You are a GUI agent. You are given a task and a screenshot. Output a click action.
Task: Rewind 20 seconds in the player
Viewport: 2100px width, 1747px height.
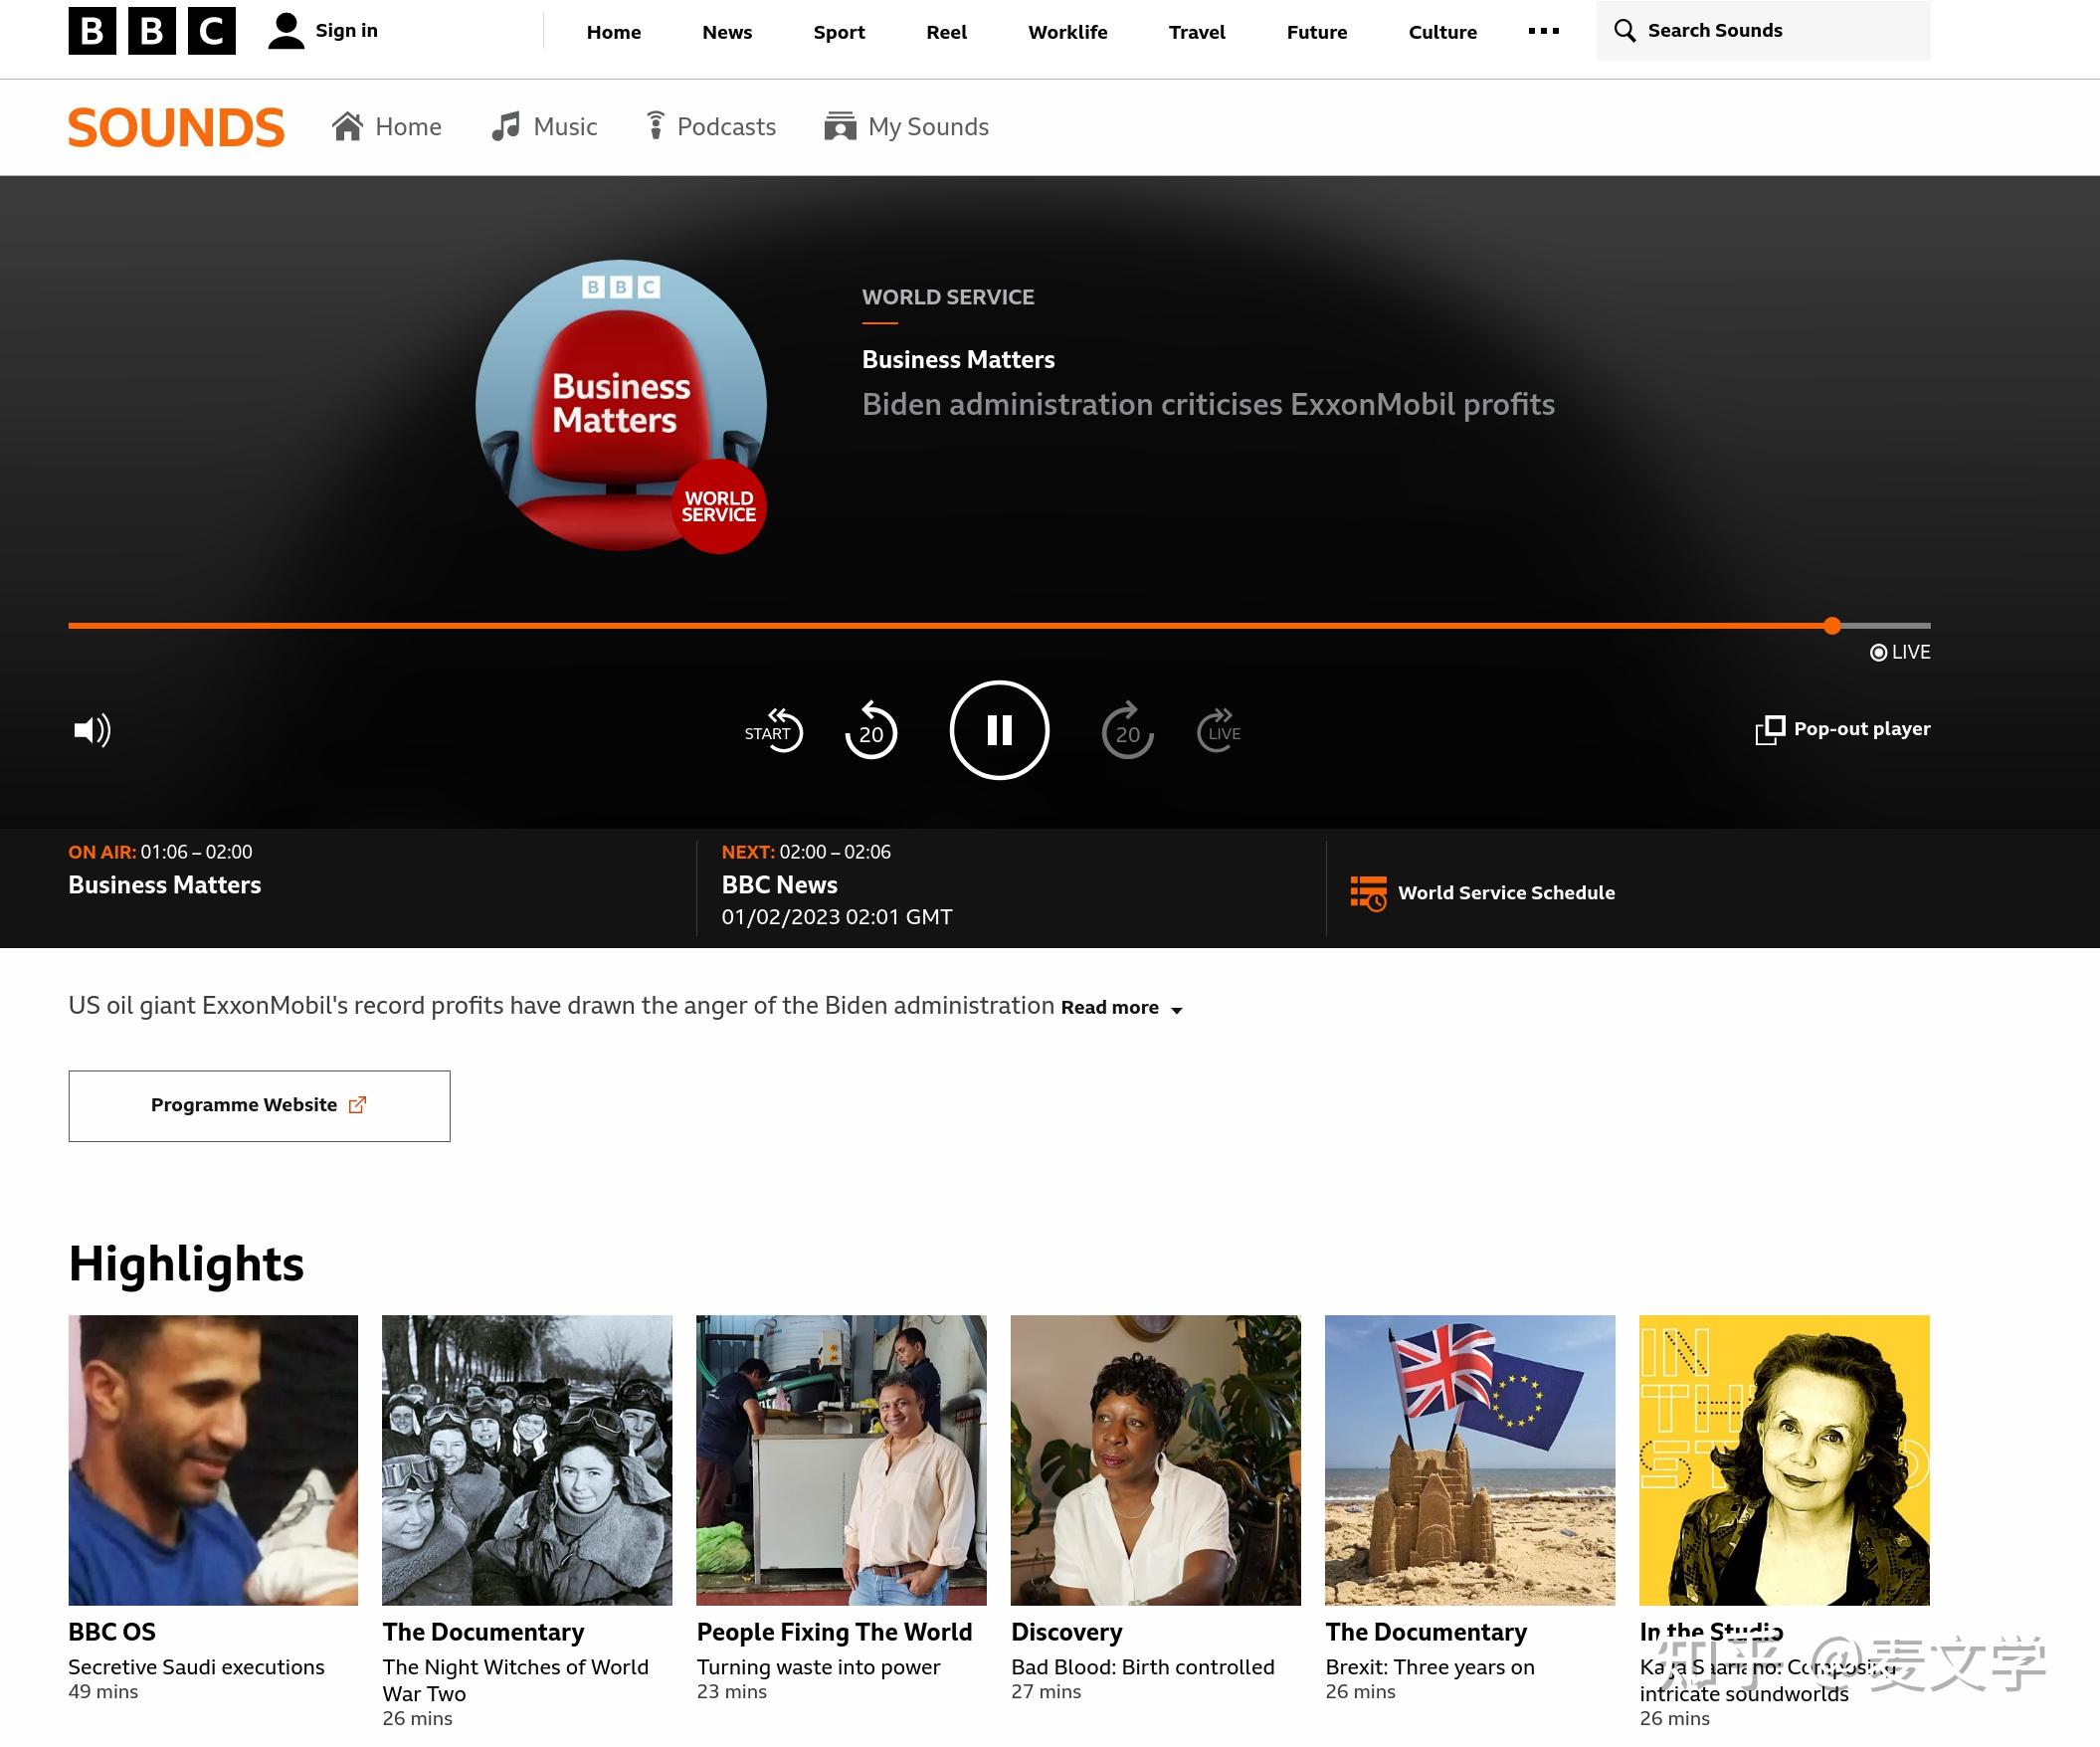pyautogui.click(x=870, y=730)
